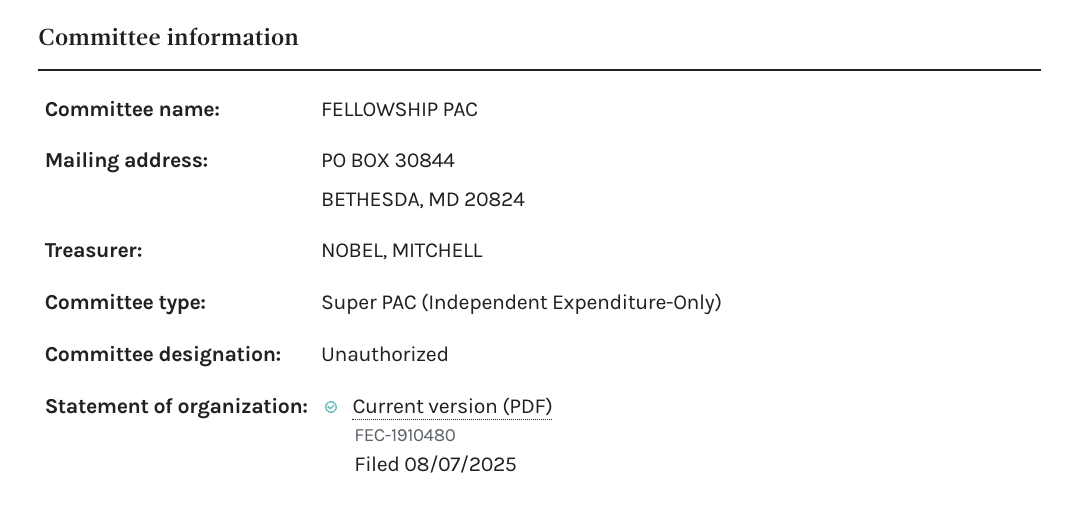Click the Committee designation label

[163, 354]
